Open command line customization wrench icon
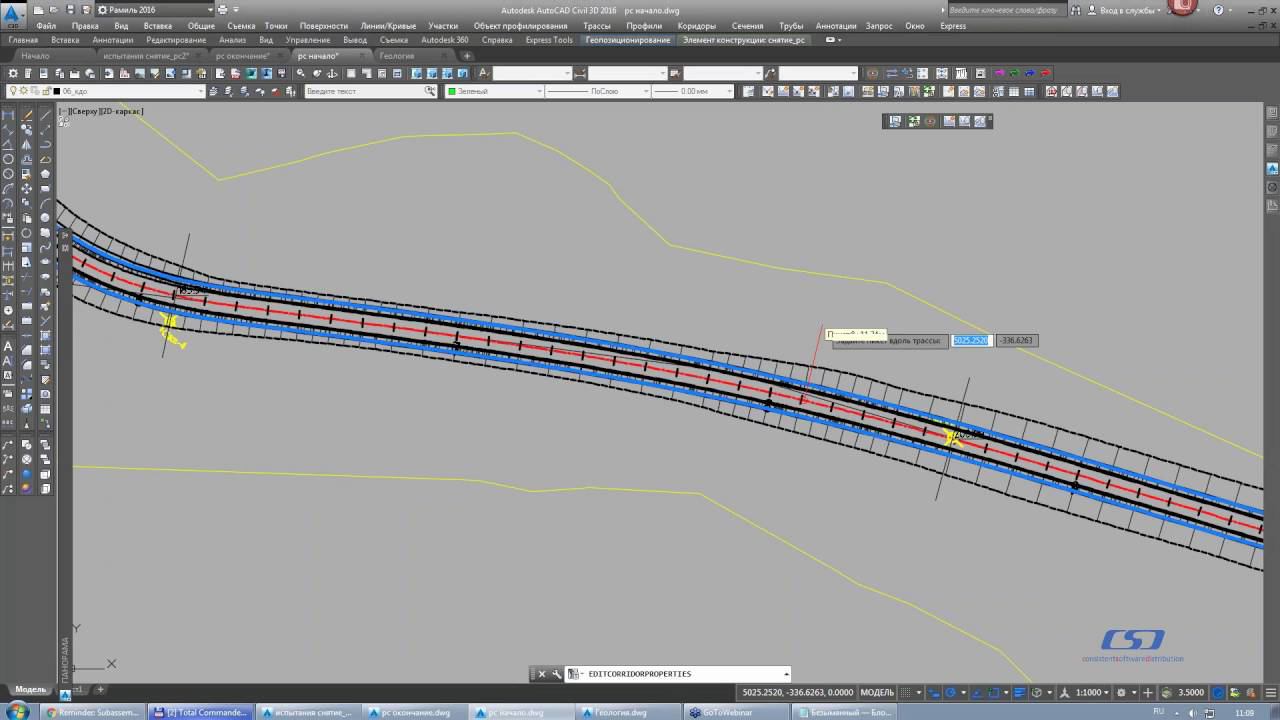Image resolution: width=1280 pixels, height=720 pixels. click(557, 674)
